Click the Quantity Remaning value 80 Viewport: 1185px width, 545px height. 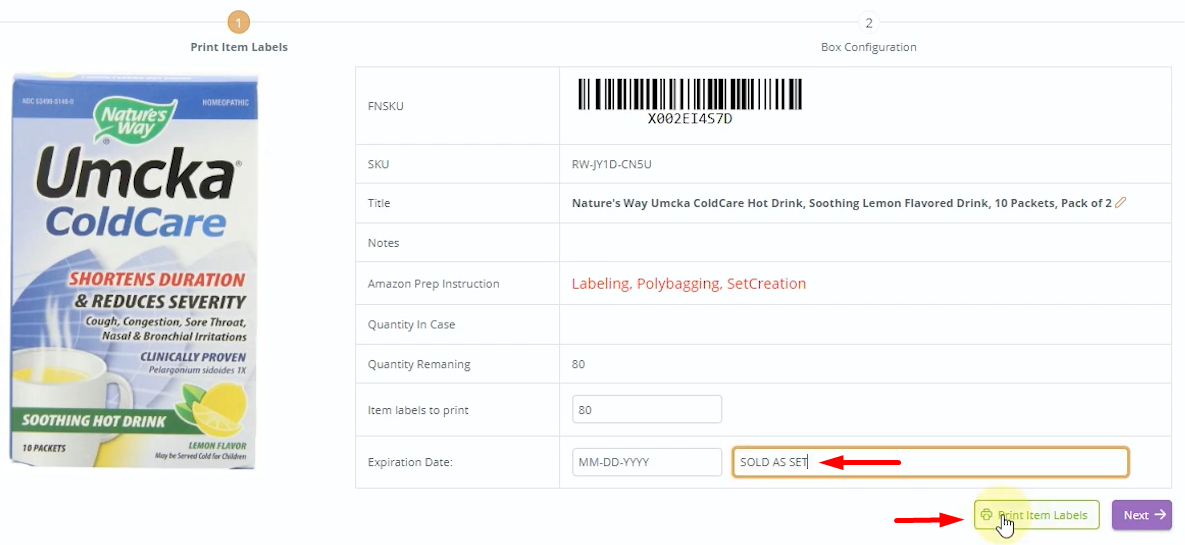pyautogui.click(x=578, y=364)
